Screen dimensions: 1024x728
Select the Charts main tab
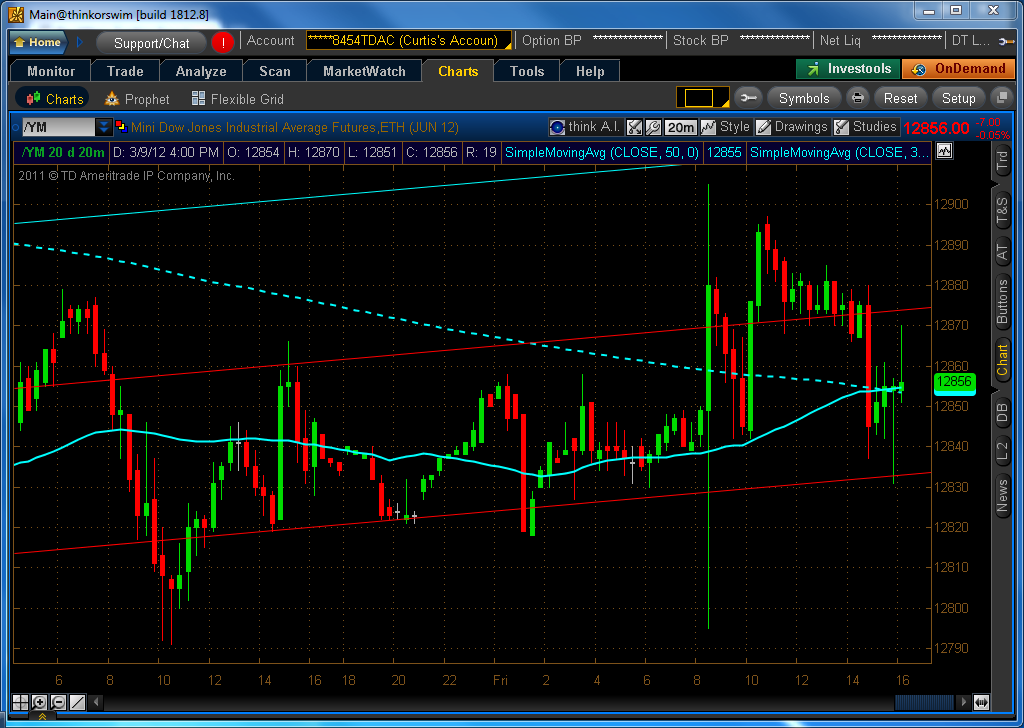(458, 71)
